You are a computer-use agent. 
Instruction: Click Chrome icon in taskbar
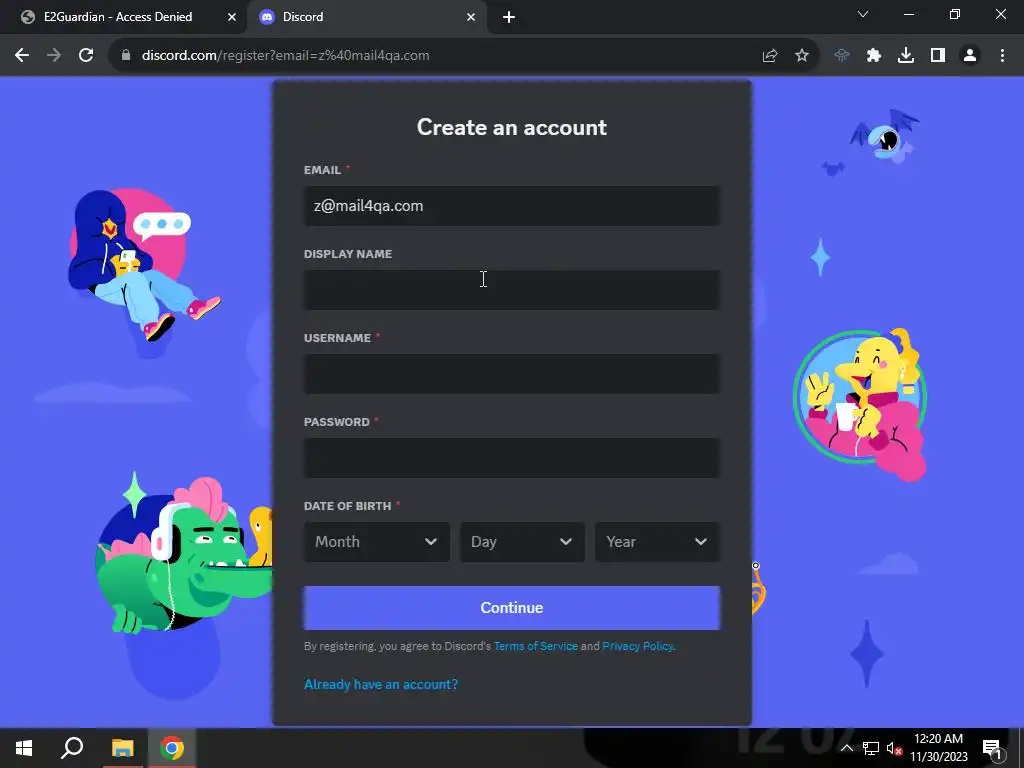pos(172,748)
